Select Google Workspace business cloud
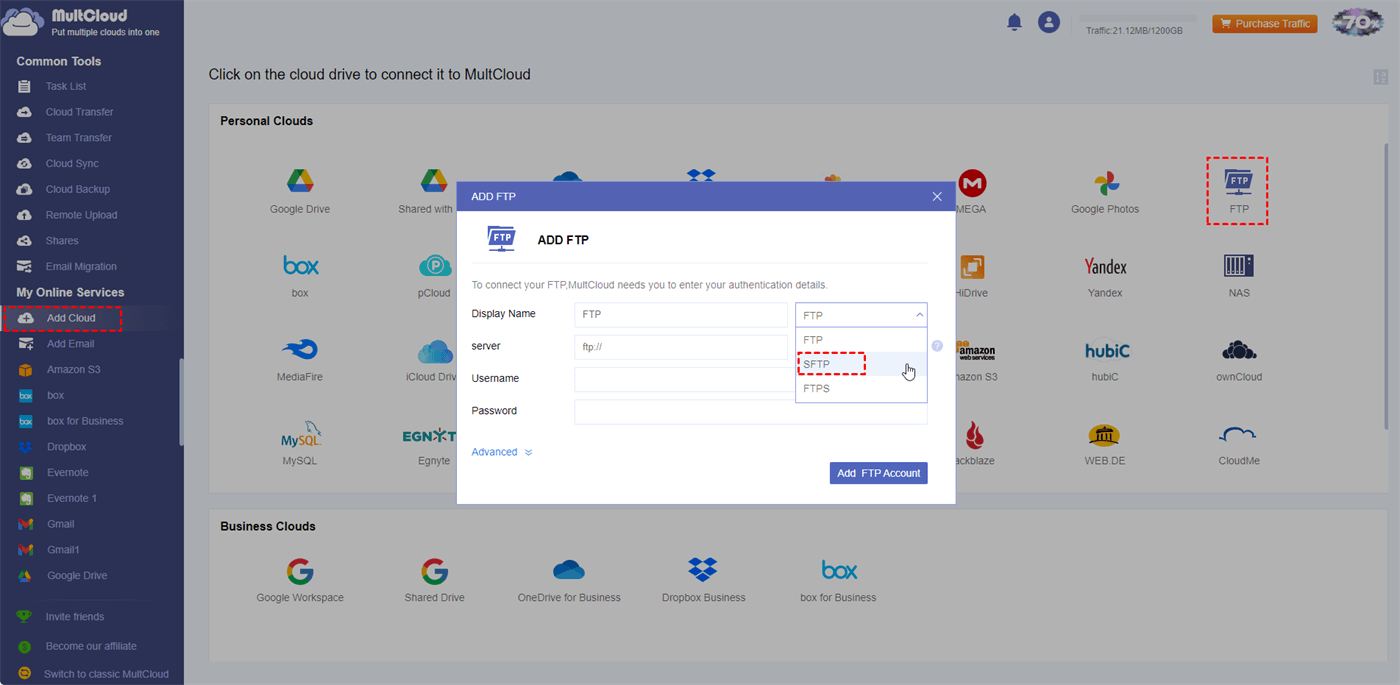This screenshot has width=1400, height=685. click(x=300, y=571)
